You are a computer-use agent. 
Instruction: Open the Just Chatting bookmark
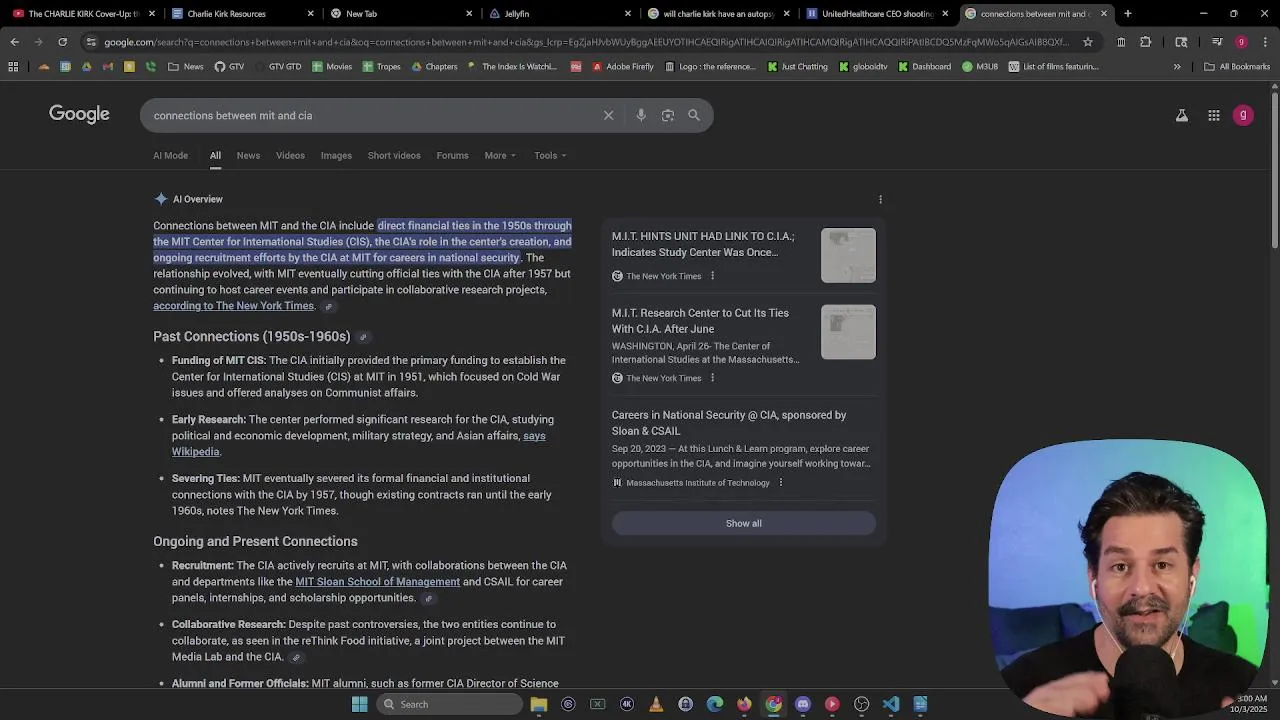[798, 67]
